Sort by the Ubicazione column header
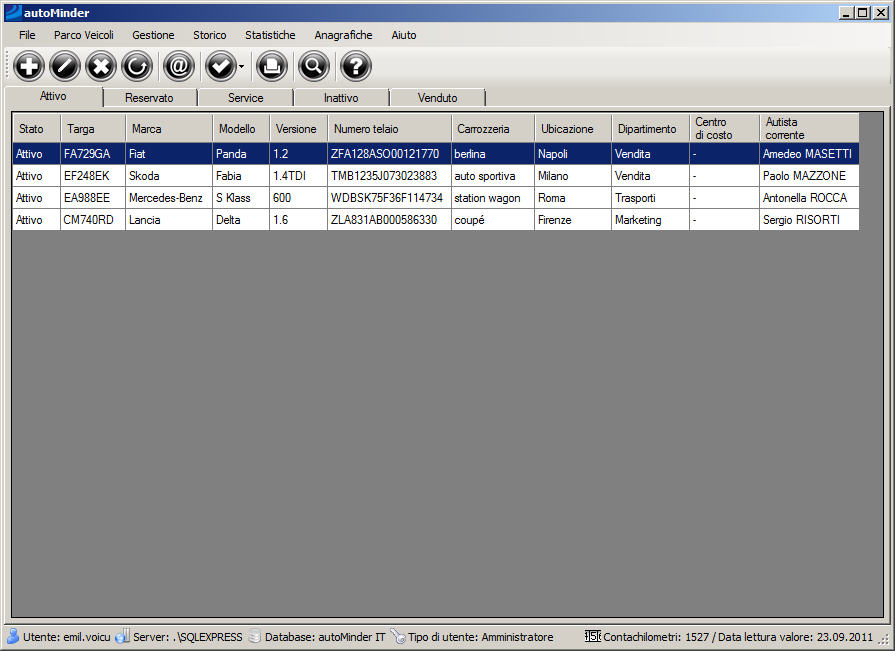Screen dimensions: 895x651 (573, 128)
